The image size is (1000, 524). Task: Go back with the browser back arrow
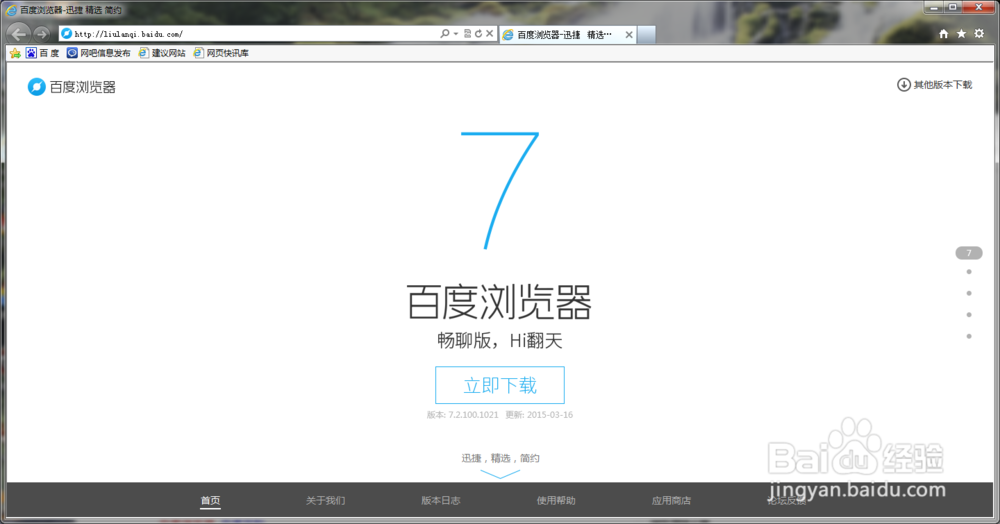[18, 33]
